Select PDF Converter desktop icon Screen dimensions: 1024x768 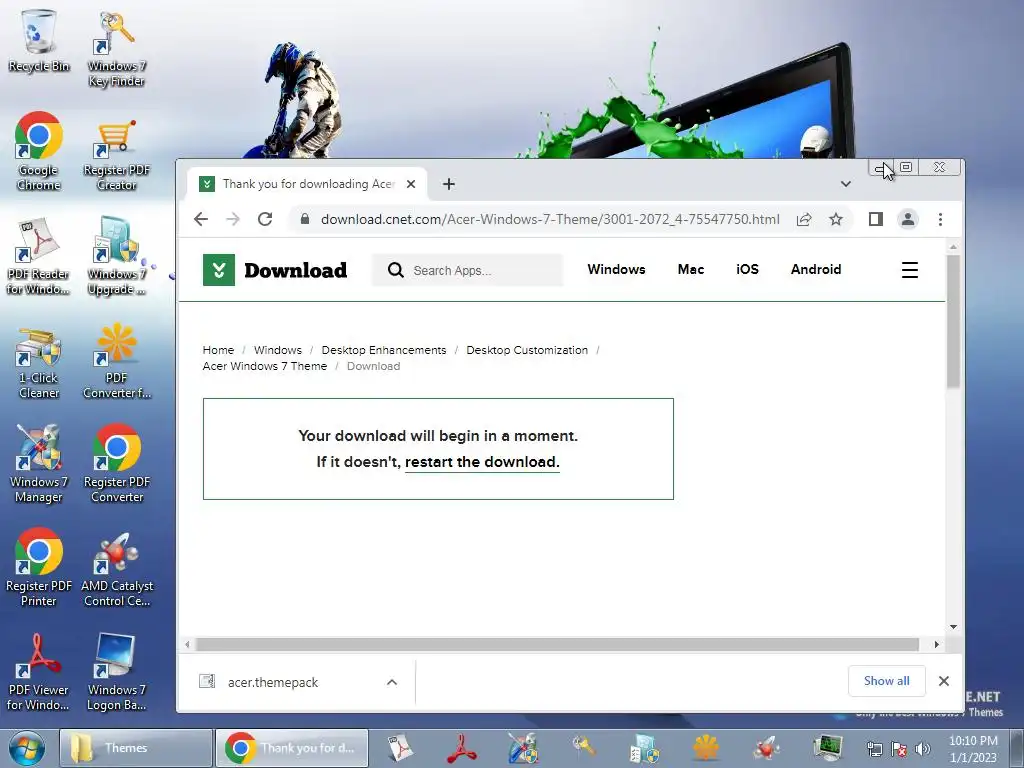tap(116, 360)
